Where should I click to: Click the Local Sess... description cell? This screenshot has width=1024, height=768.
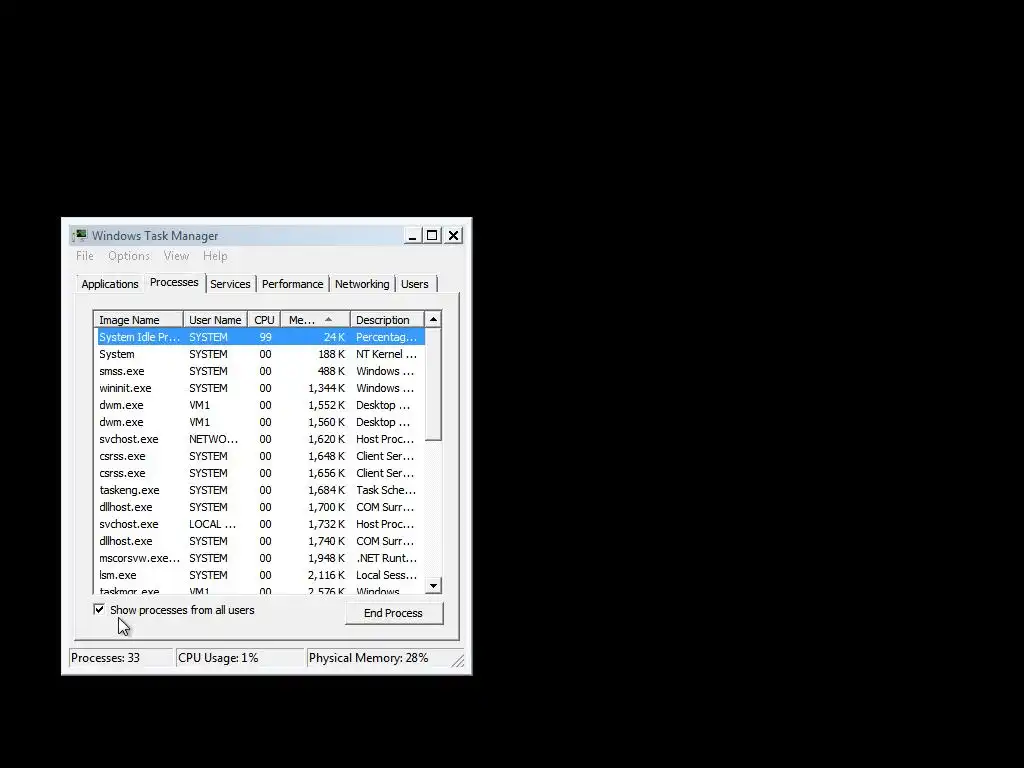[386, 575]
